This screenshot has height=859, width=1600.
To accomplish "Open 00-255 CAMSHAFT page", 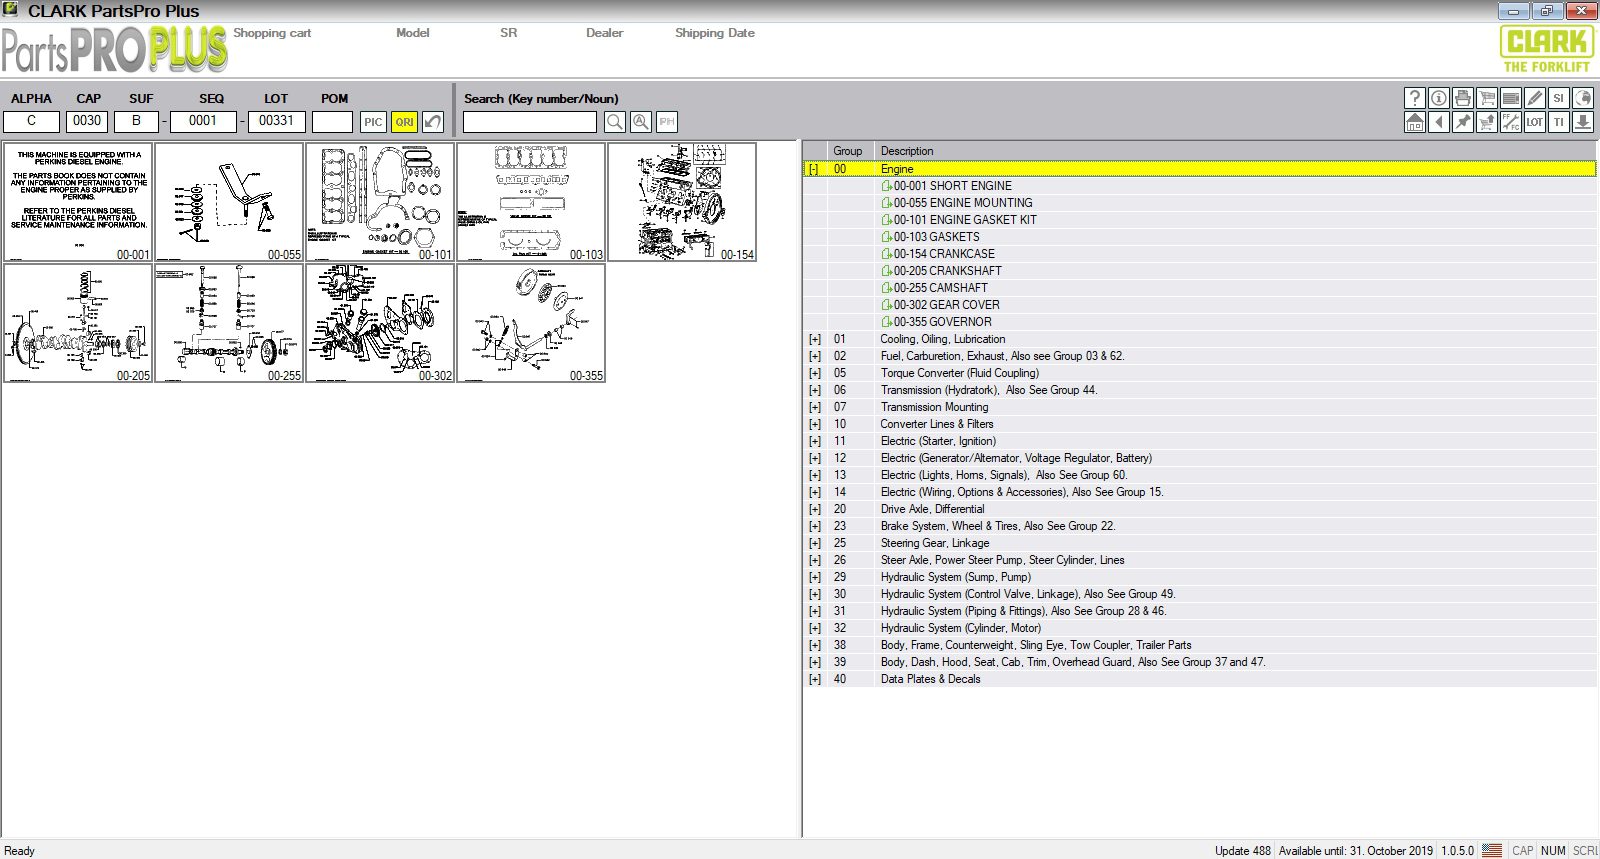I will point(940,288).
